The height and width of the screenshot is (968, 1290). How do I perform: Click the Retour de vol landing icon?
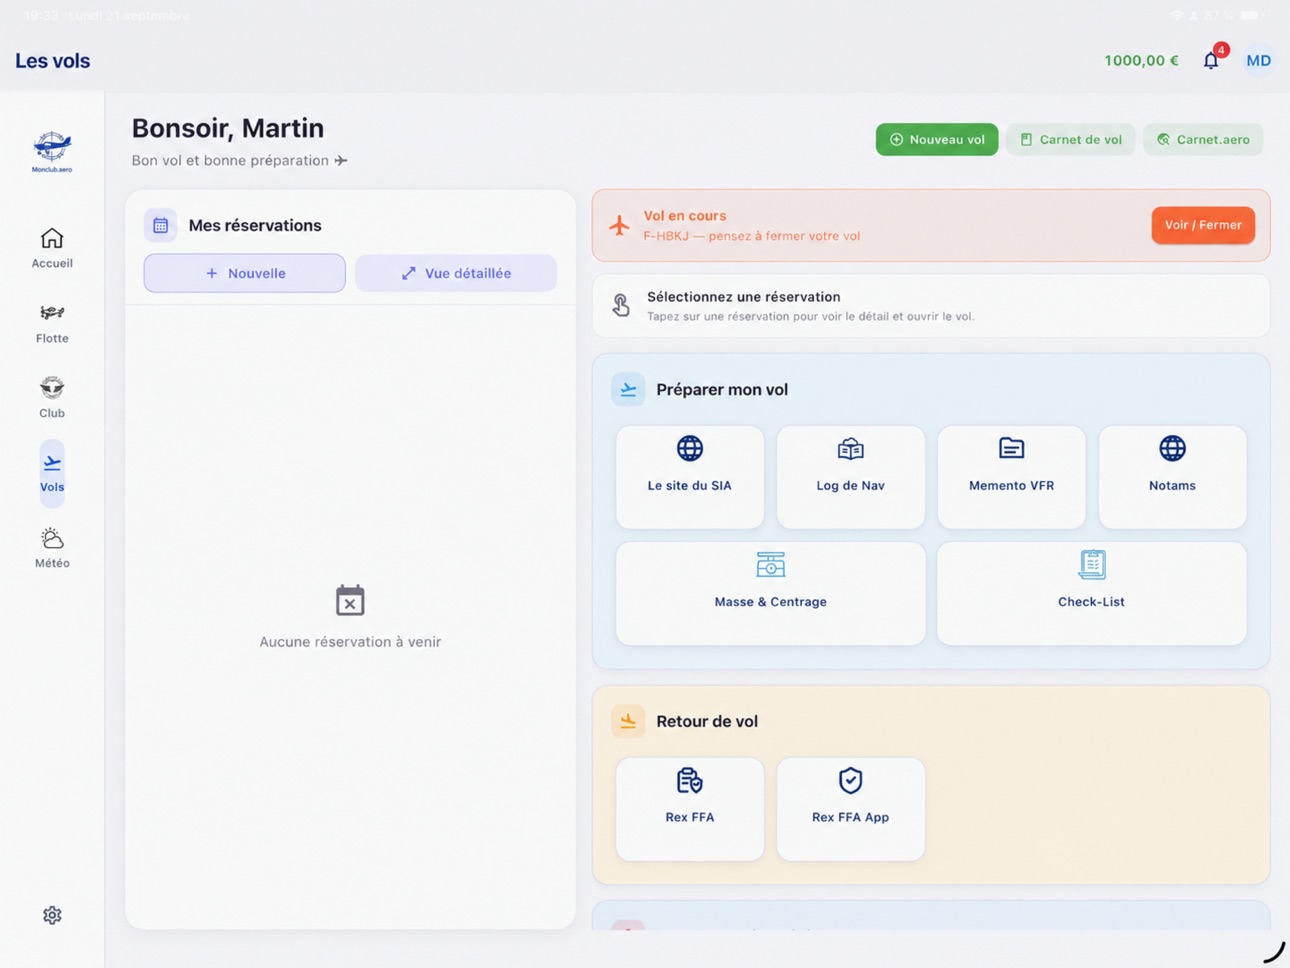628,721
